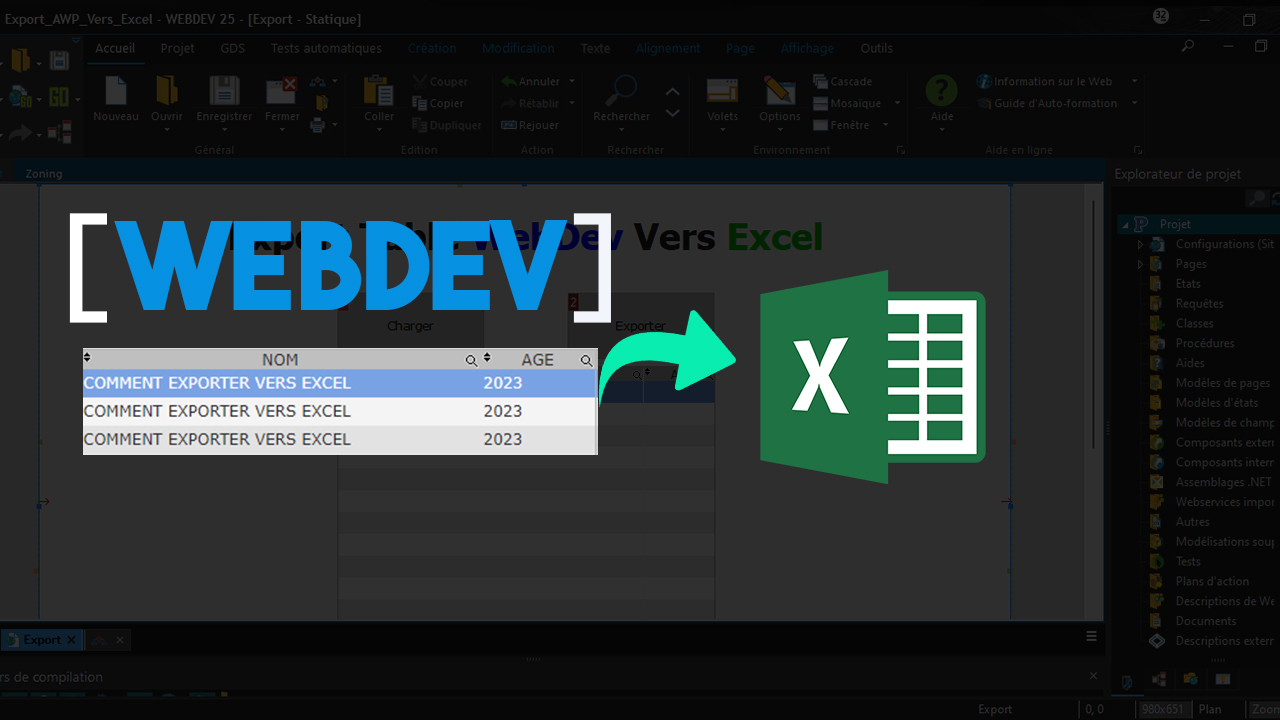1280x720 pixels.
Task: Expand Environnement group dialog launcher
Action: tap(901, 150)
